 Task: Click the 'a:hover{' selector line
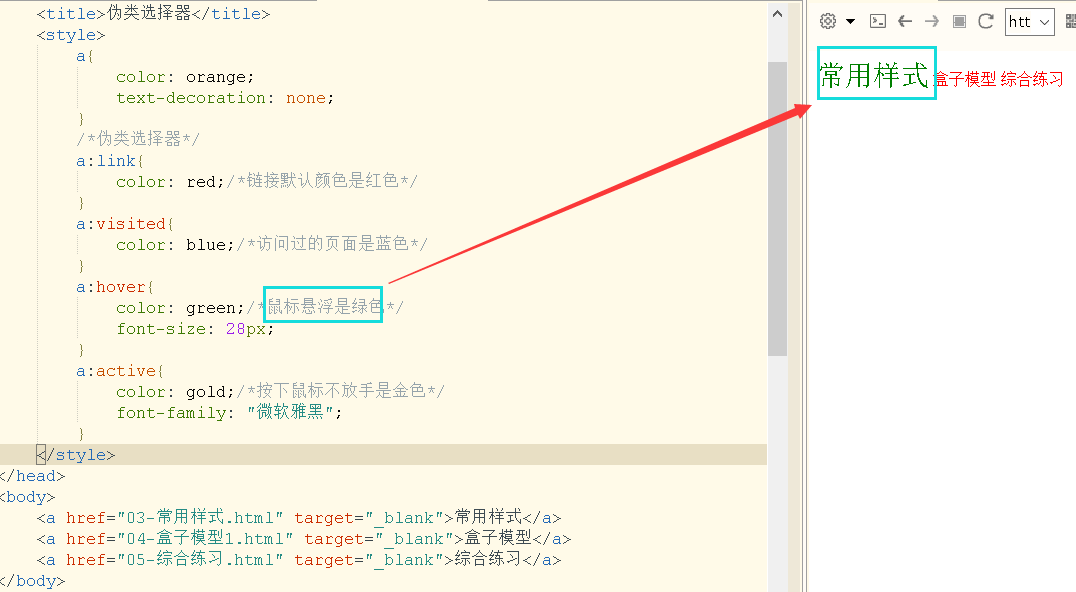coord(115,287)
